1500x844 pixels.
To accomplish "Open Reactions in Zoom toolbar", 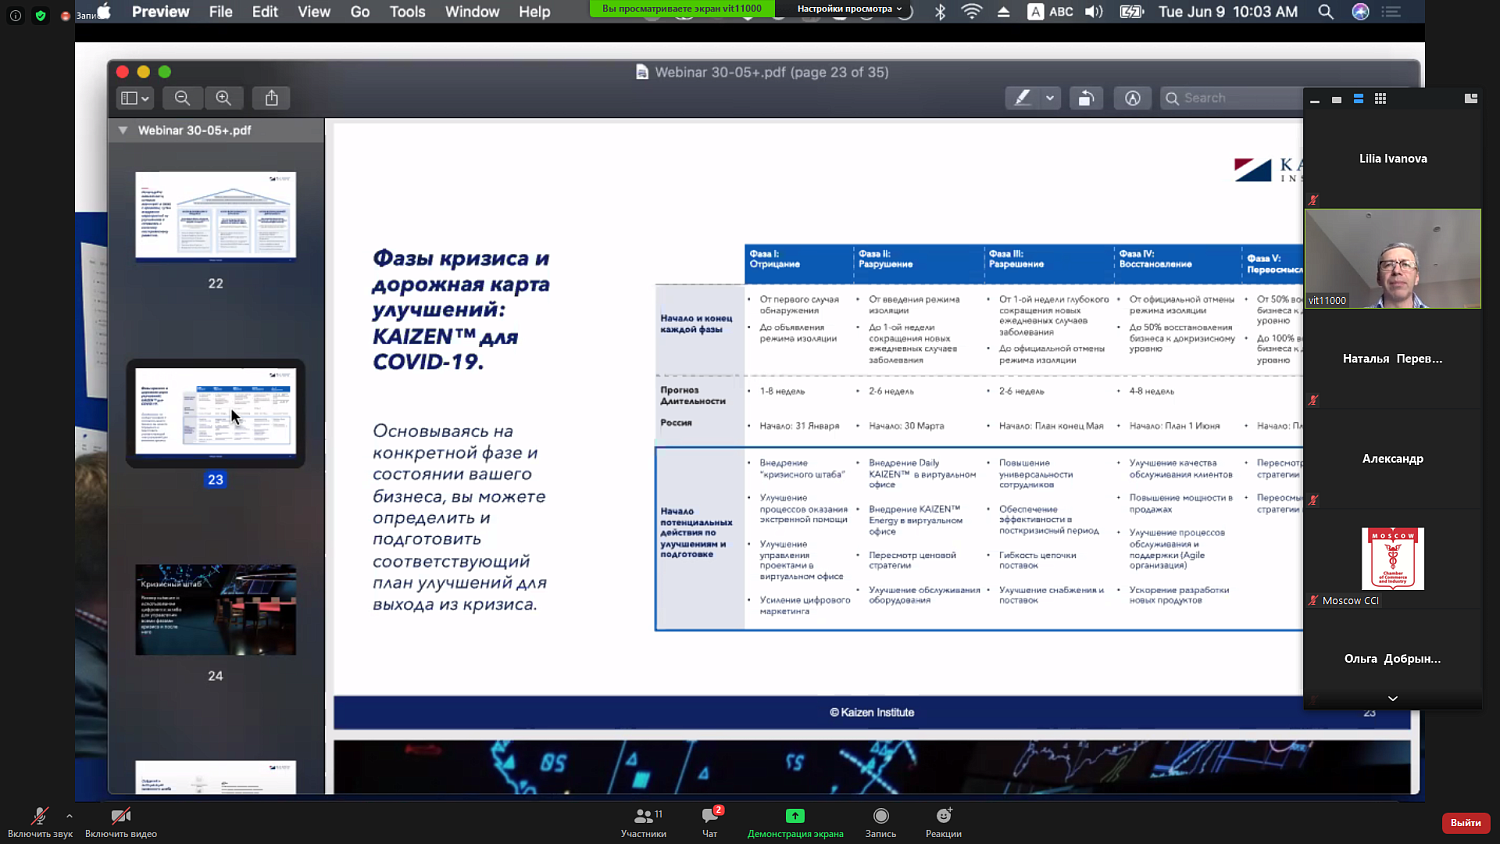I will tap(944, 823).
